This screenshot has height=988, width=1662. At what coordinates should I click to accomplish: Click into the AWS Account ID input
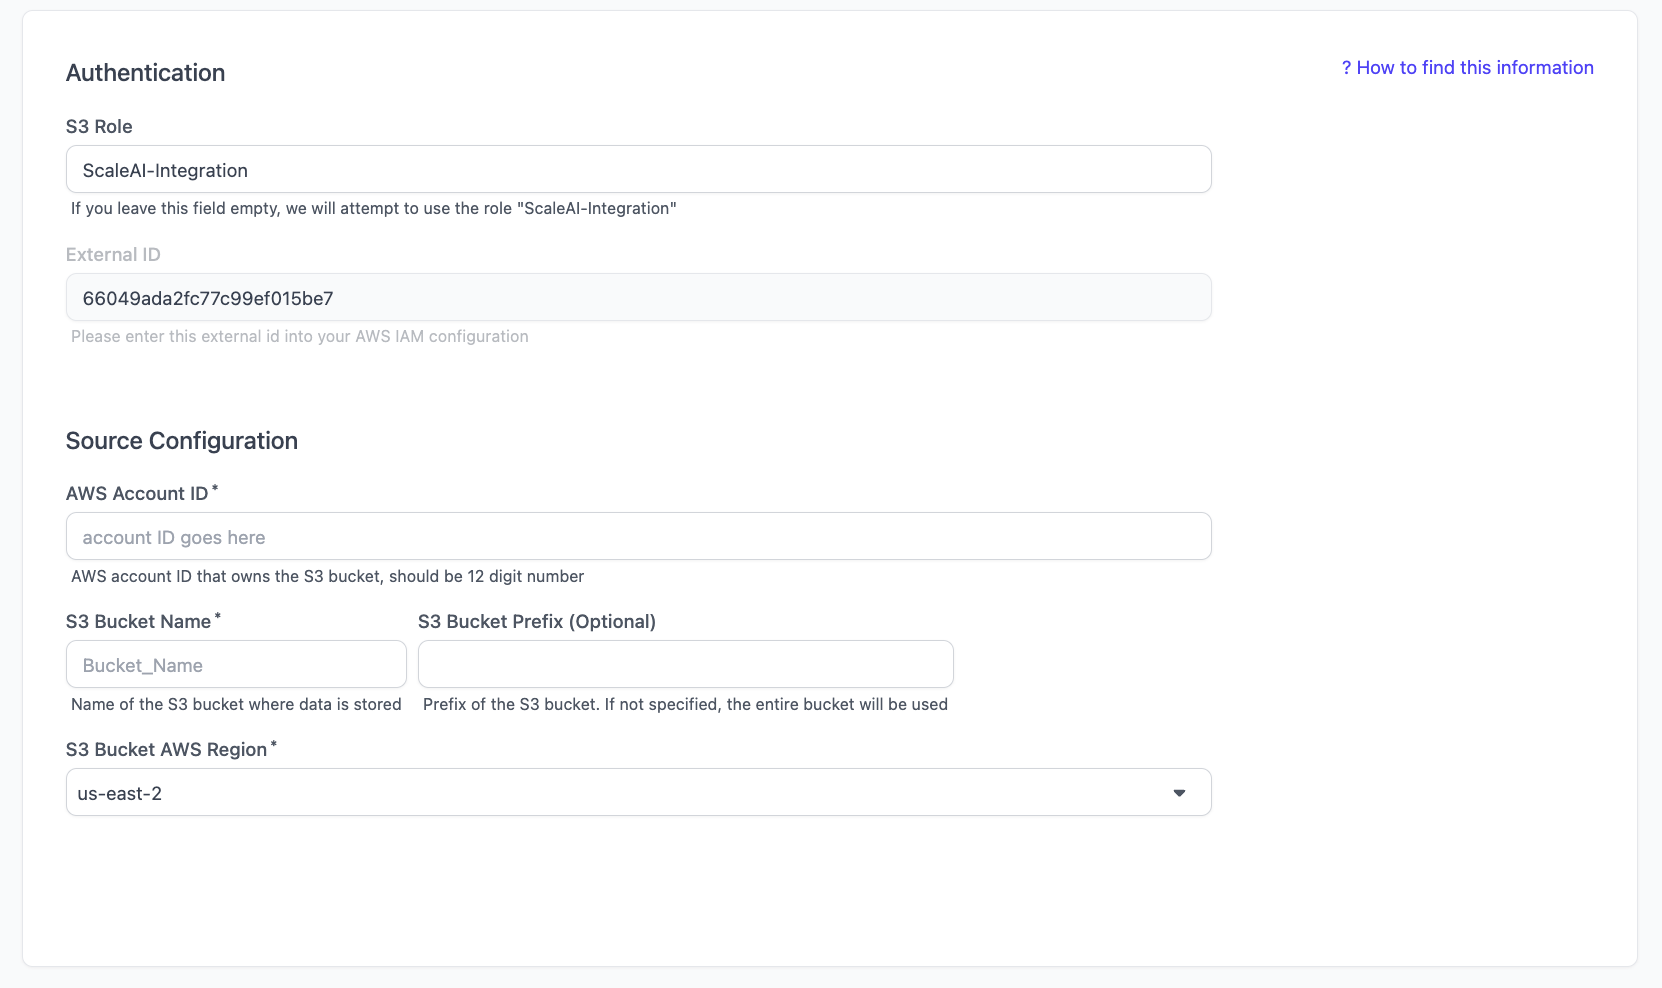638,537
